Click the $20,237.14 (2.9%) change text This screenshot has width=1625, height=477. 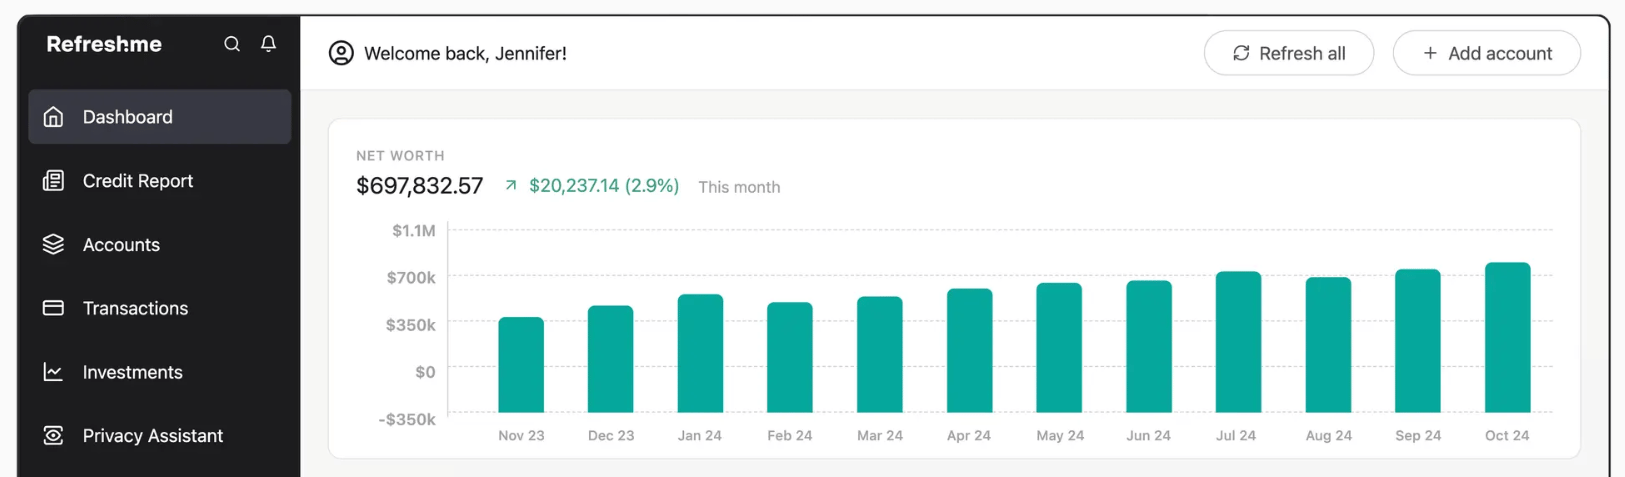(x=604, y=185)
